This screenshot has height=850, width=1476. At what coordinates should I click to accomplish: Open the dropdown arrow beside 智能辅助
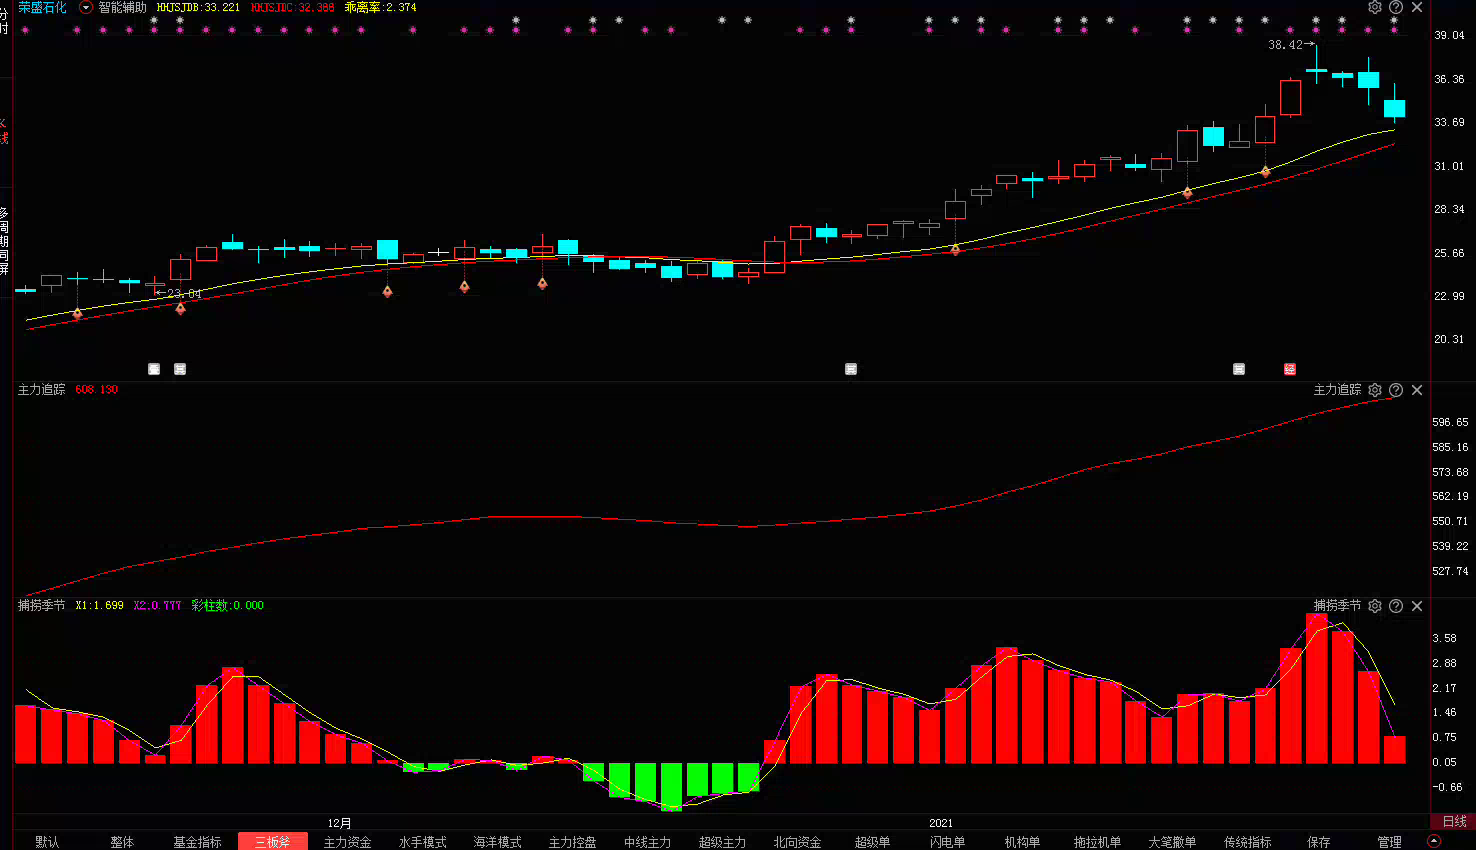(x=85, y=7)
